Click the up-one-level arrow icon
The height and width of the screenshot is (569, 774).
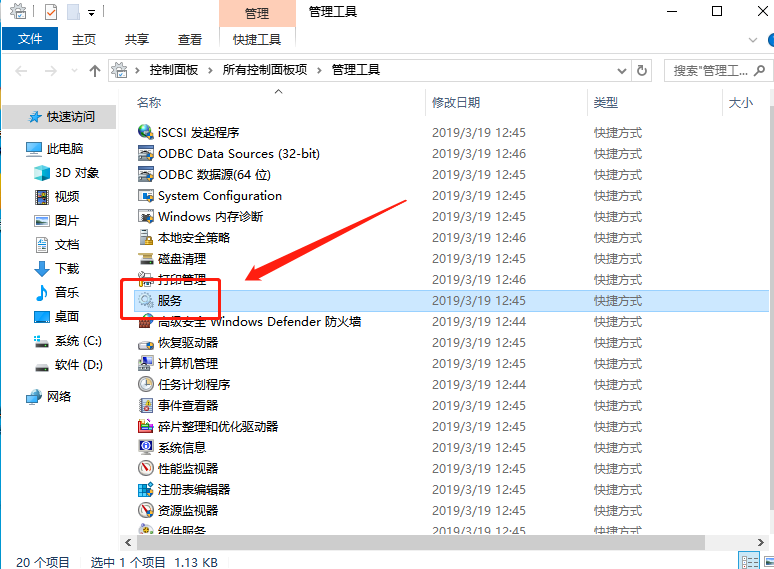coord(95,71)
